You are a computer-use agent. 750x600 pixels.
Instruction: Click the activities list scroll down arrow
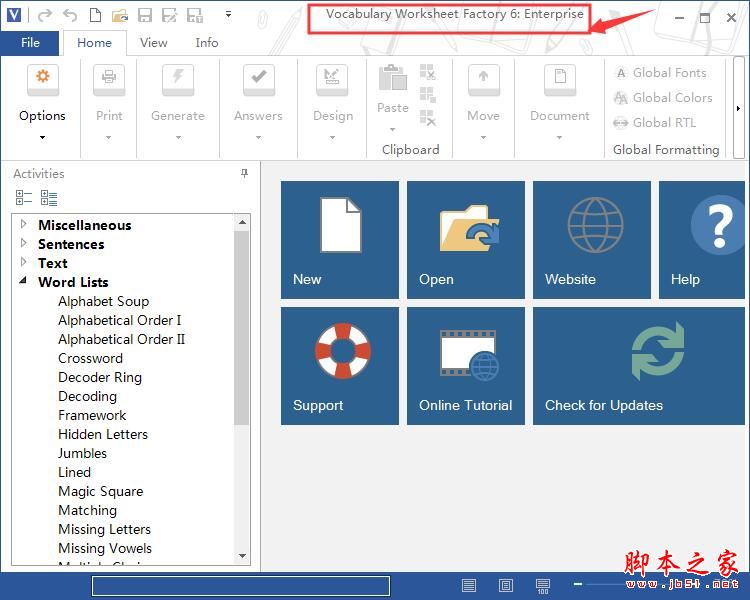point(242,556)
